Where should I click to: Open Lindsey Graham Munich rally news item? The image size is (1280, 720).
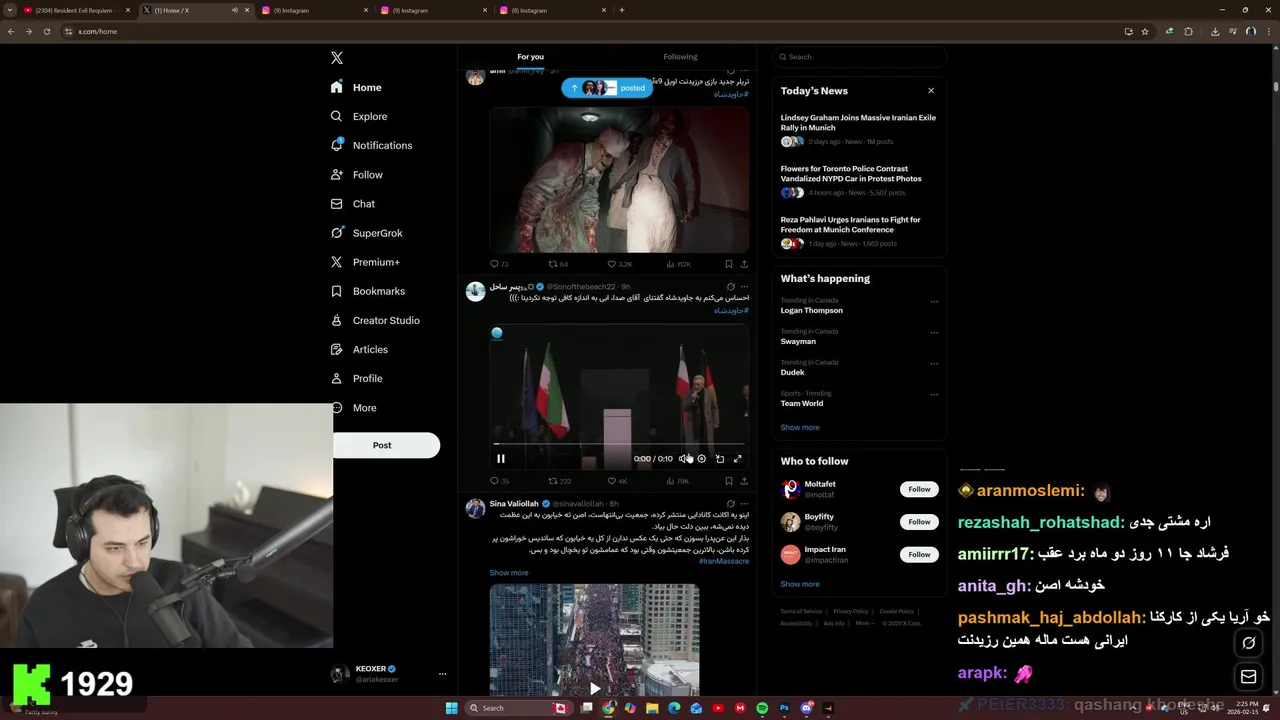[858, 131]
